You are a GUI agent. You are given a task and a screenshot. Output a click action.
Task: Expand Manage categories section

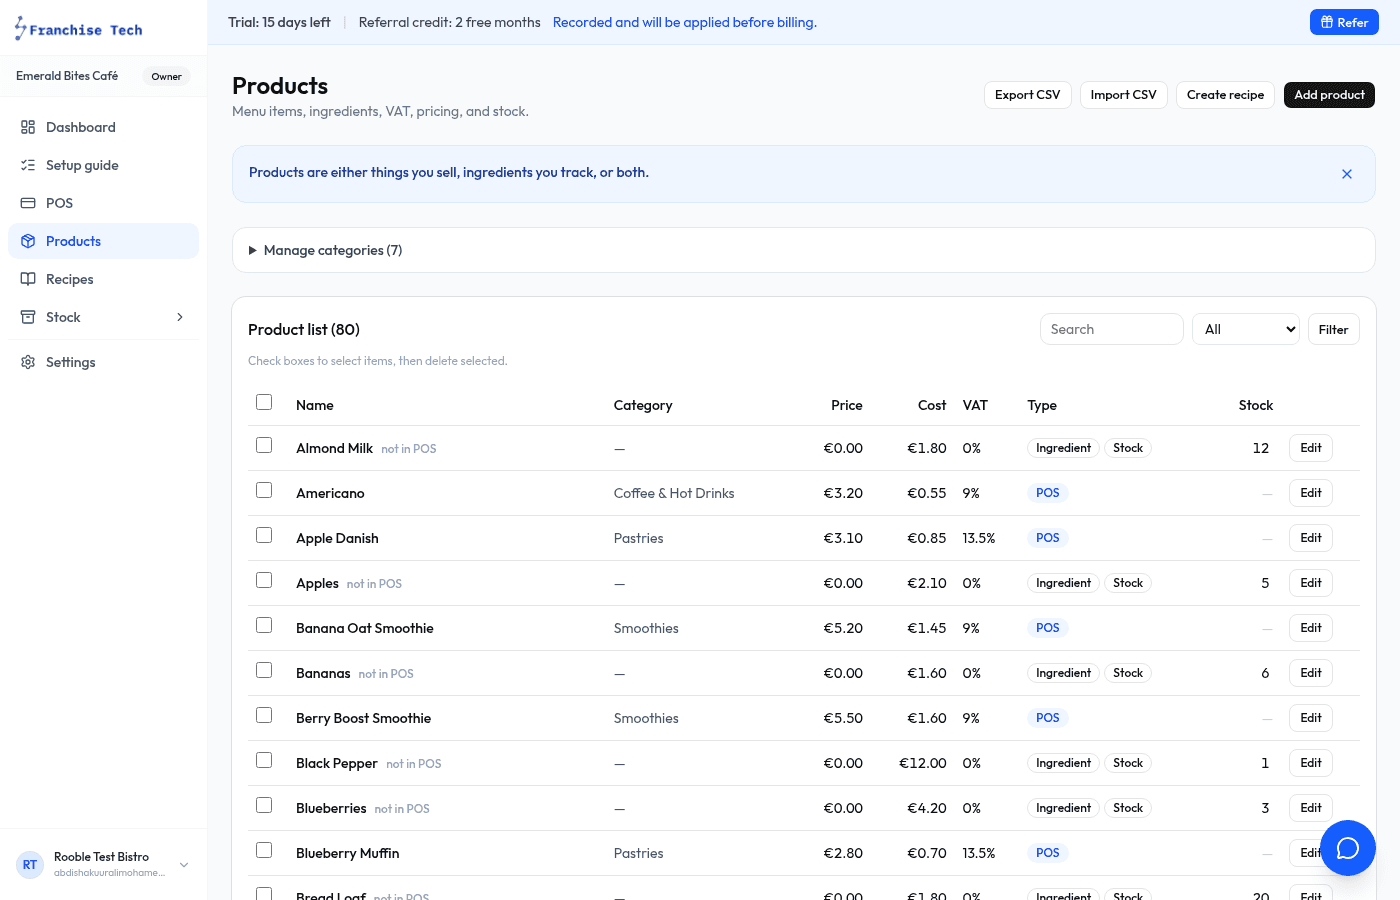[x=325, y=250]
